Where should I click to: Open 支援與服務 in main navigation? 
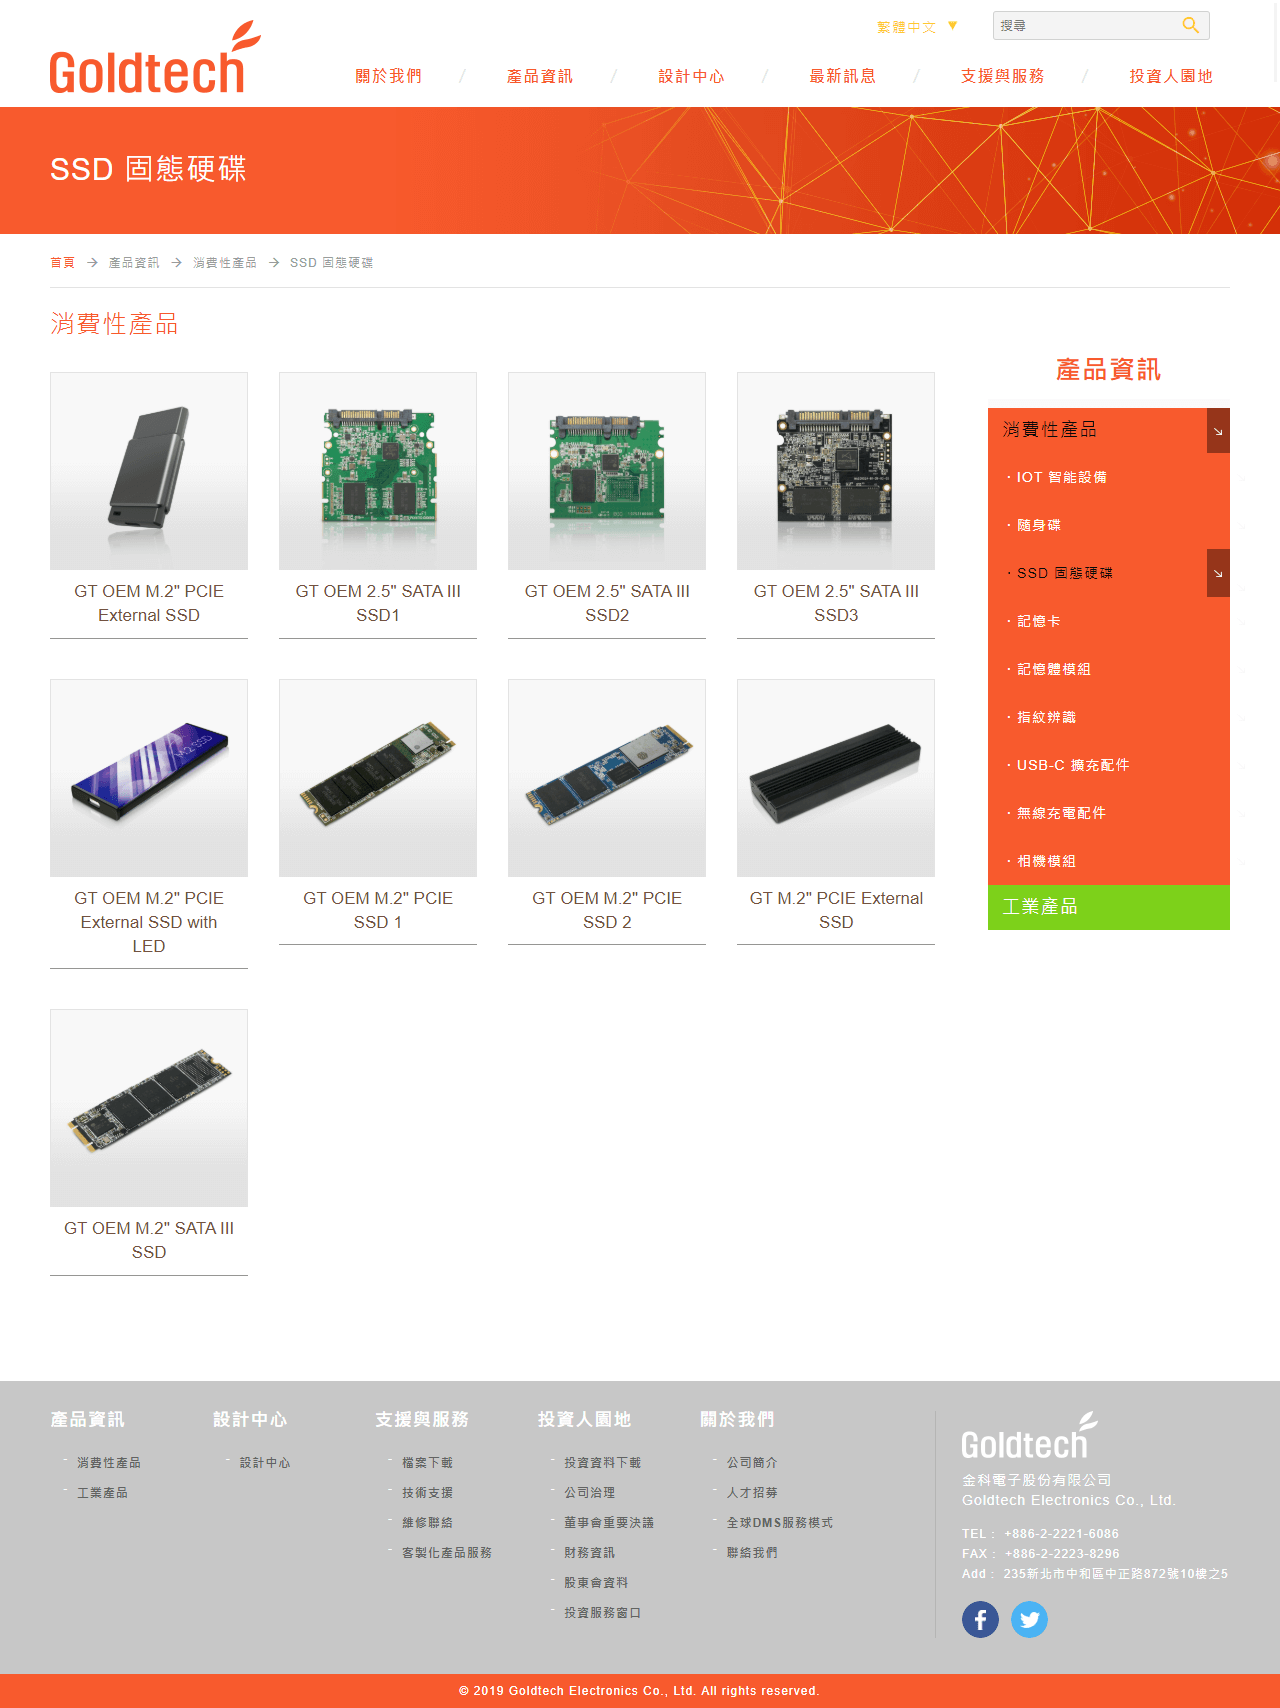(1002, 76)
